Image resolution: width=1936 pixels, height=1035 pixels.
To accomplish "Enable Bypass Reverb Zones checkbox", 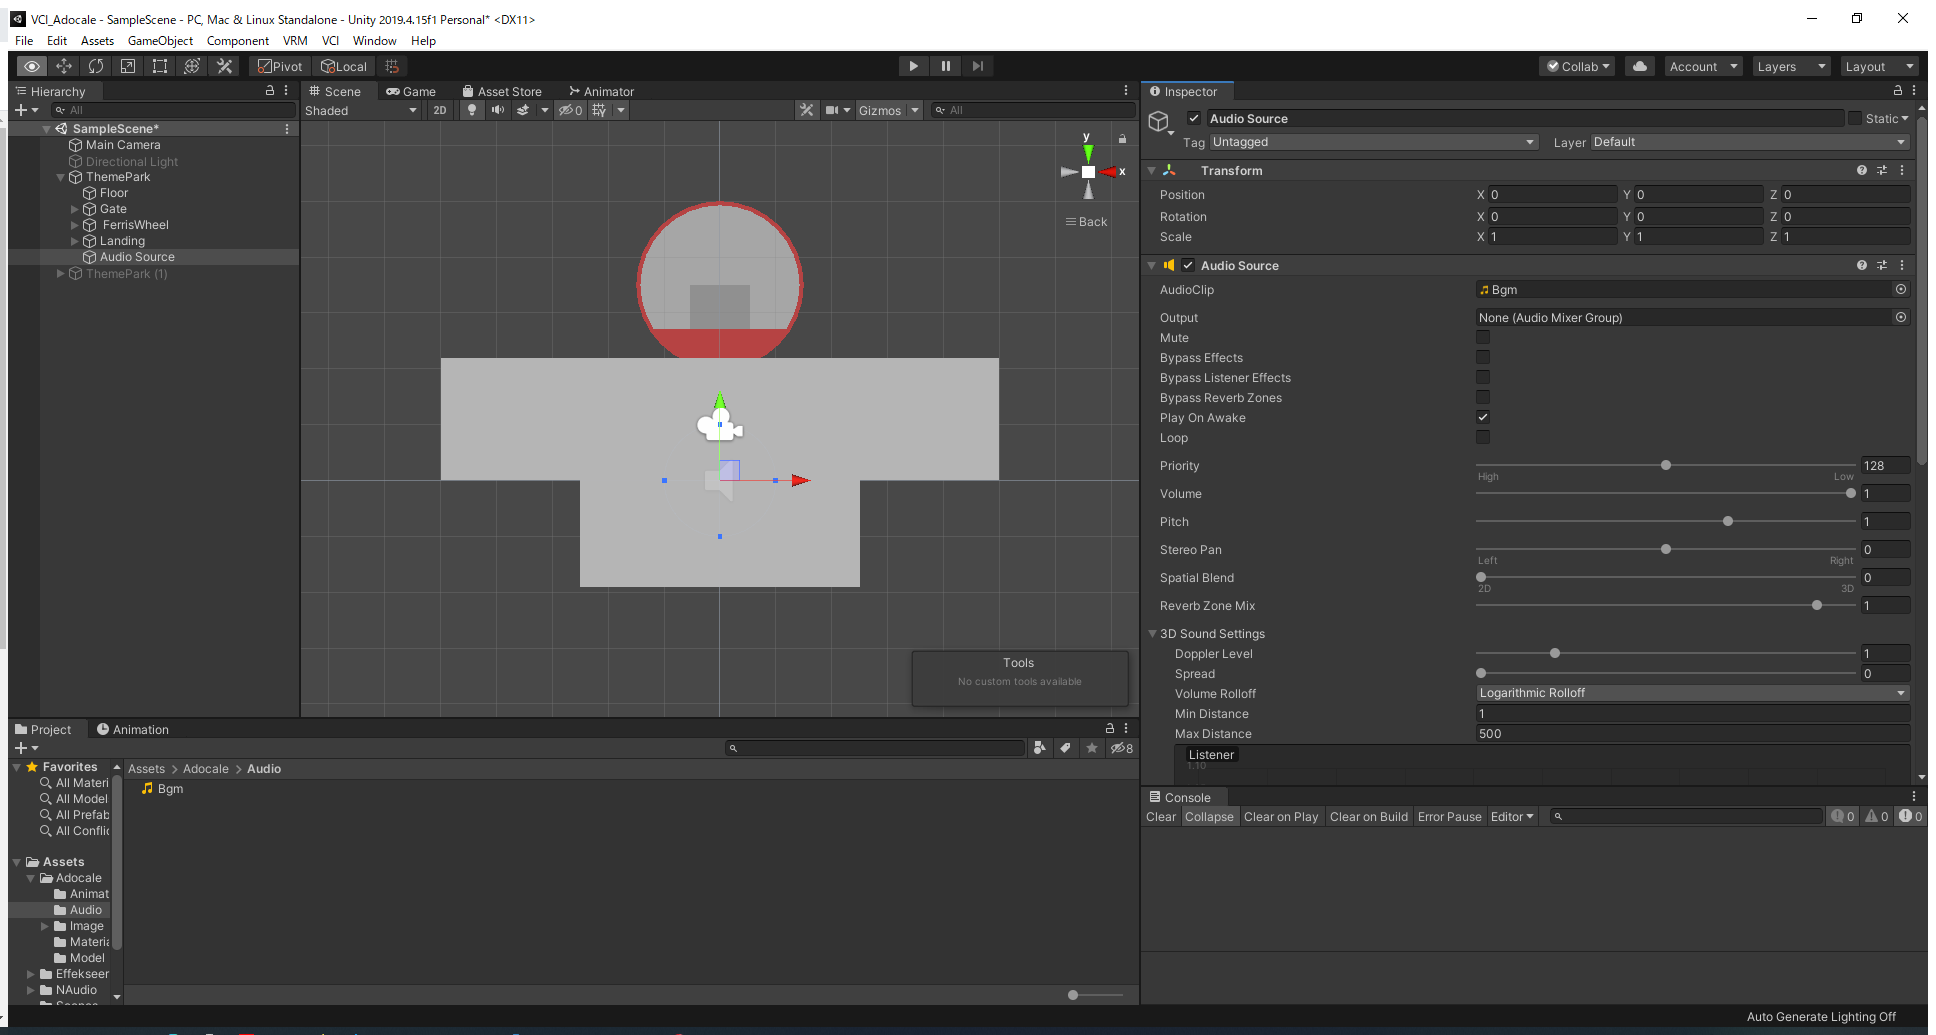I will pyautogui.click(x=1483, y=398).
